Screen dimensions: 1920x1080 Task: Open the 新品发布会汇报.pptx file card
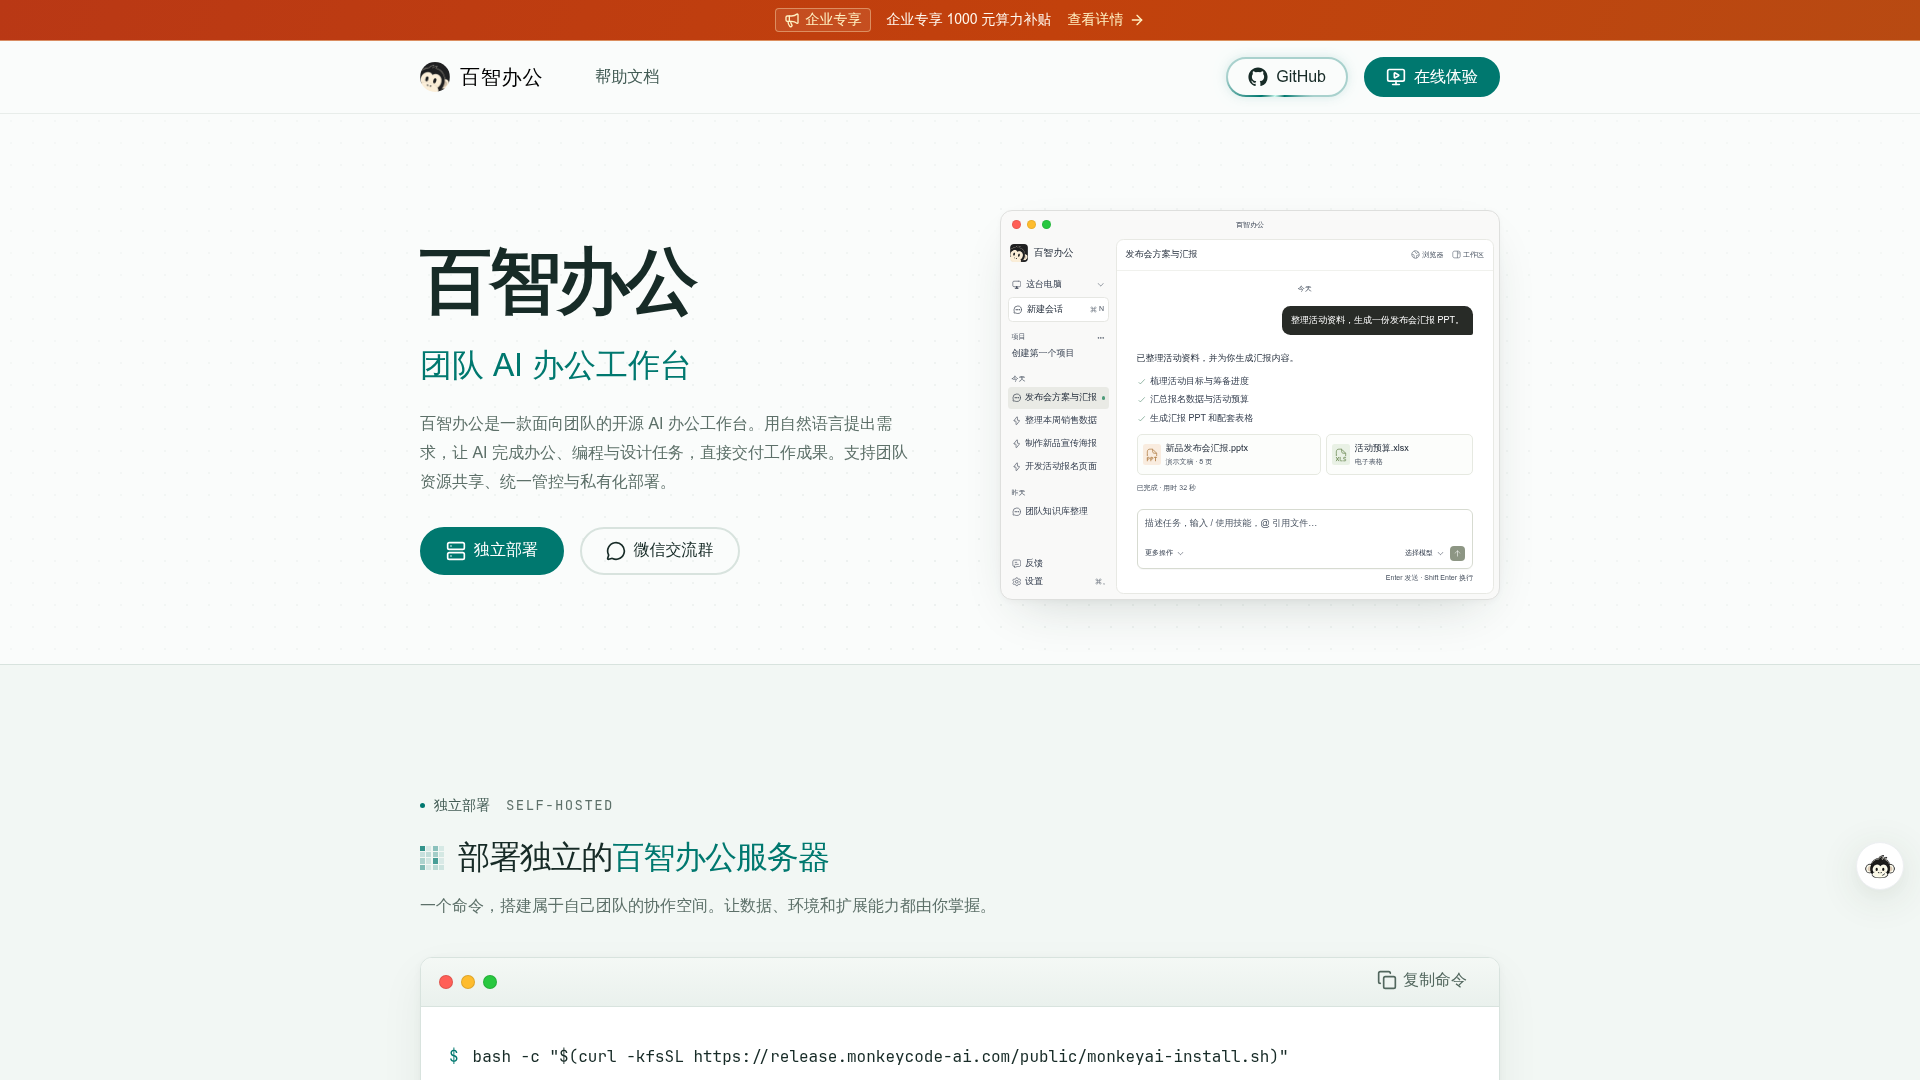1229,455
